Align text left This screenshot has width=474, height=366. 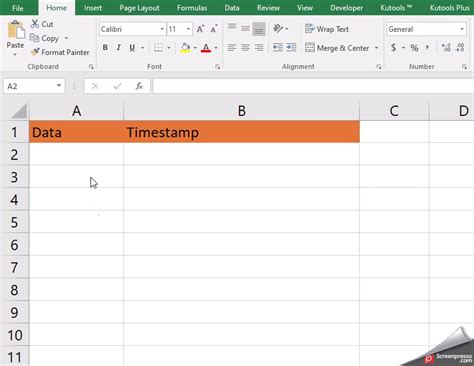(232, 48)
